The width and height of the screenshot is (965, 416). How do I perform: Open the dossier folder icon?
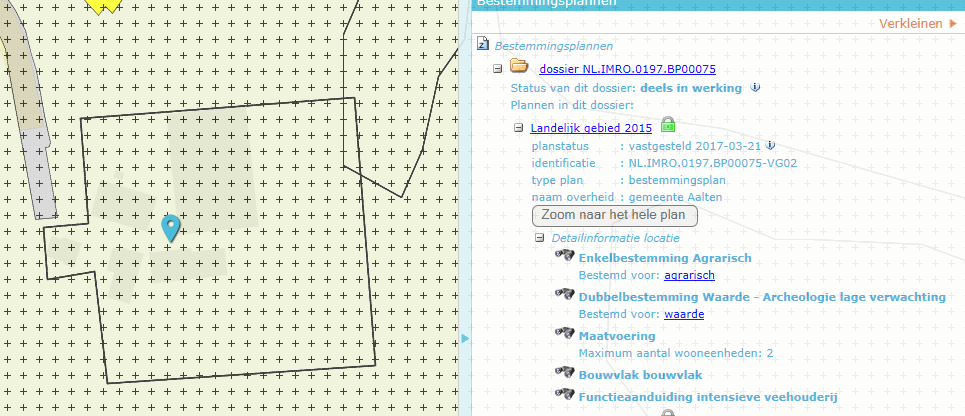pyautogui.click(x=519, y=66)
